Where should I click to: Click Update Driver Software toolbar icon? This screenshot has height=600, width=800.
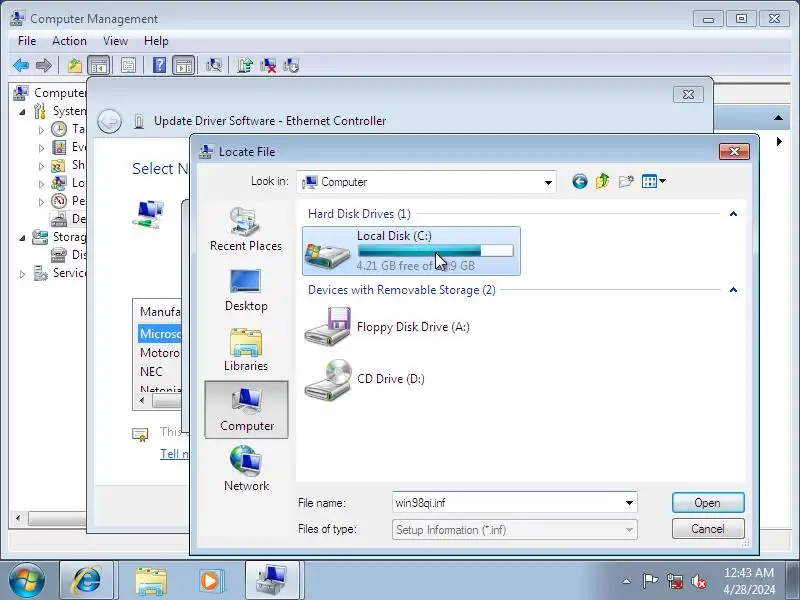point(245,65)
